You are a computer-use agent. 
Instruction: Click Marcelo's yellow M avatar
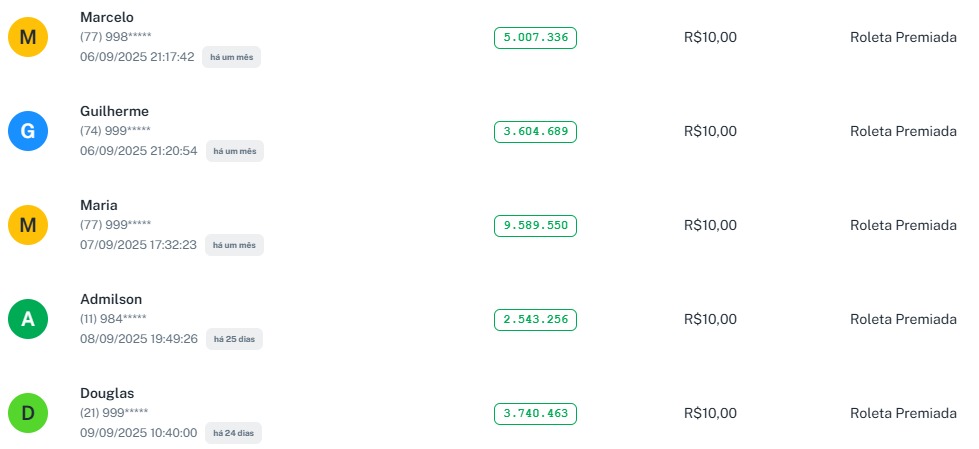pyautogui.click(x=28, y=37)
